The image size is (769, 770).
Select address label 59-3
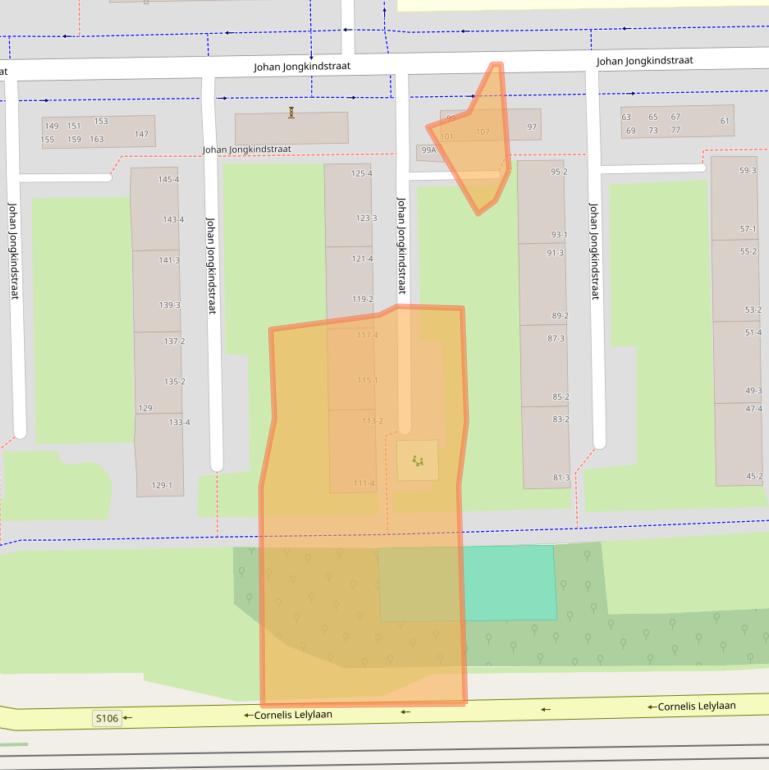pos(747,171)
